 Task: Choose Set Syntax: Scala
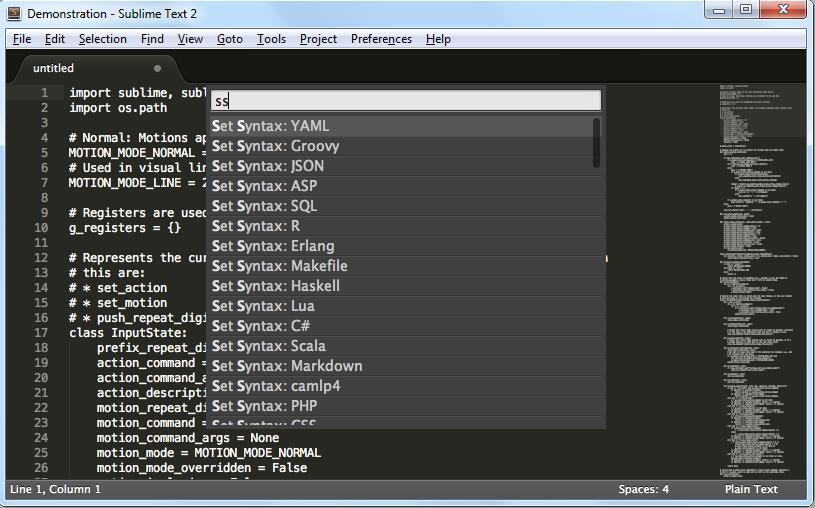(x=406, y=346)
